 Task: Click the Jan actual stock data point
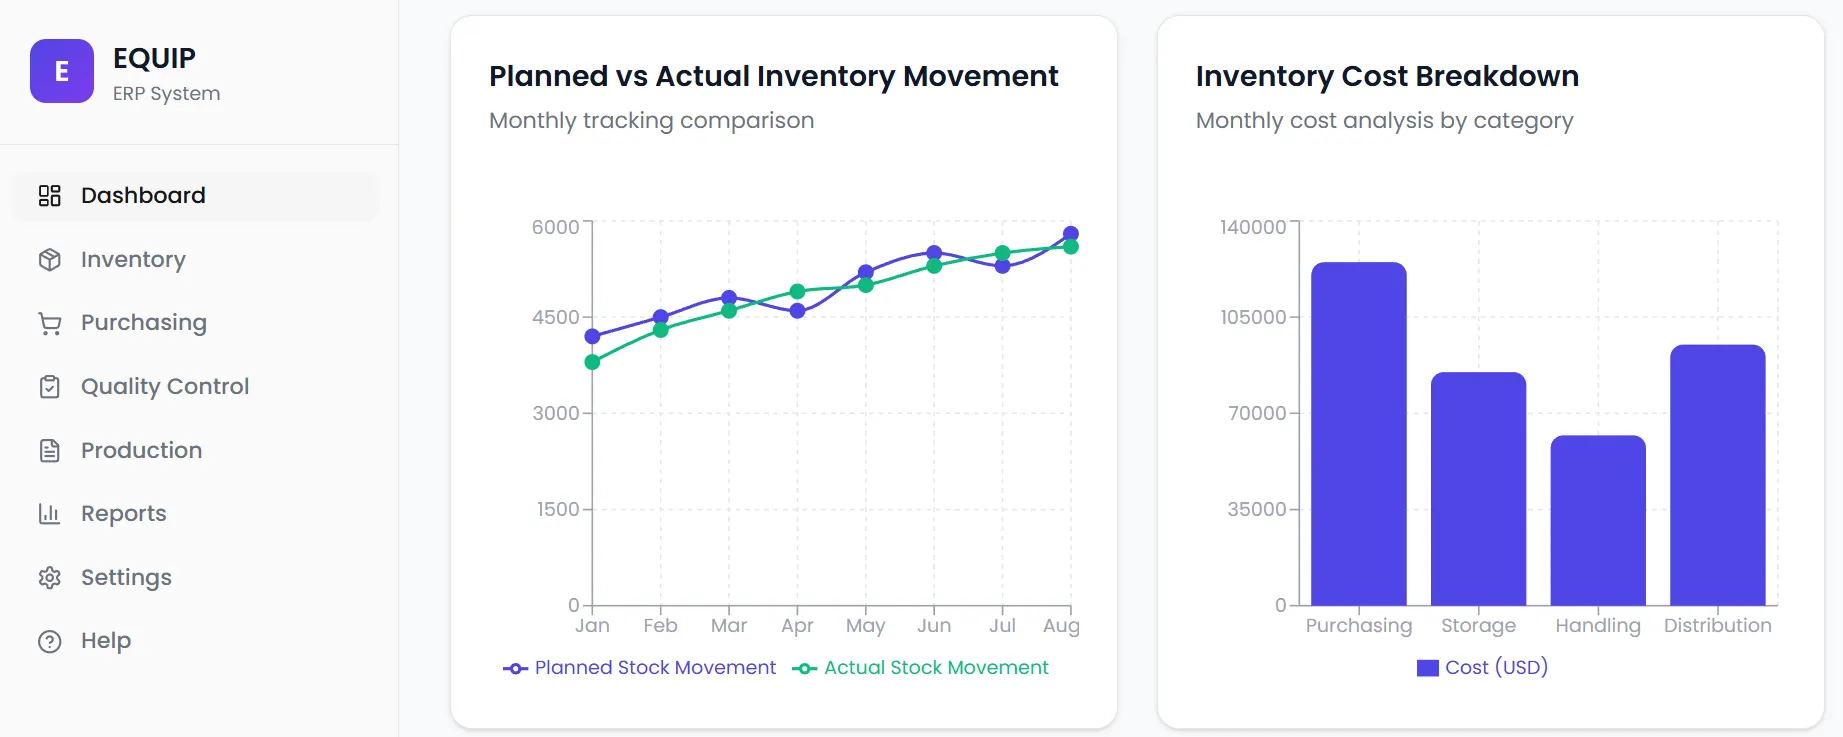click(x=592, y=362)
